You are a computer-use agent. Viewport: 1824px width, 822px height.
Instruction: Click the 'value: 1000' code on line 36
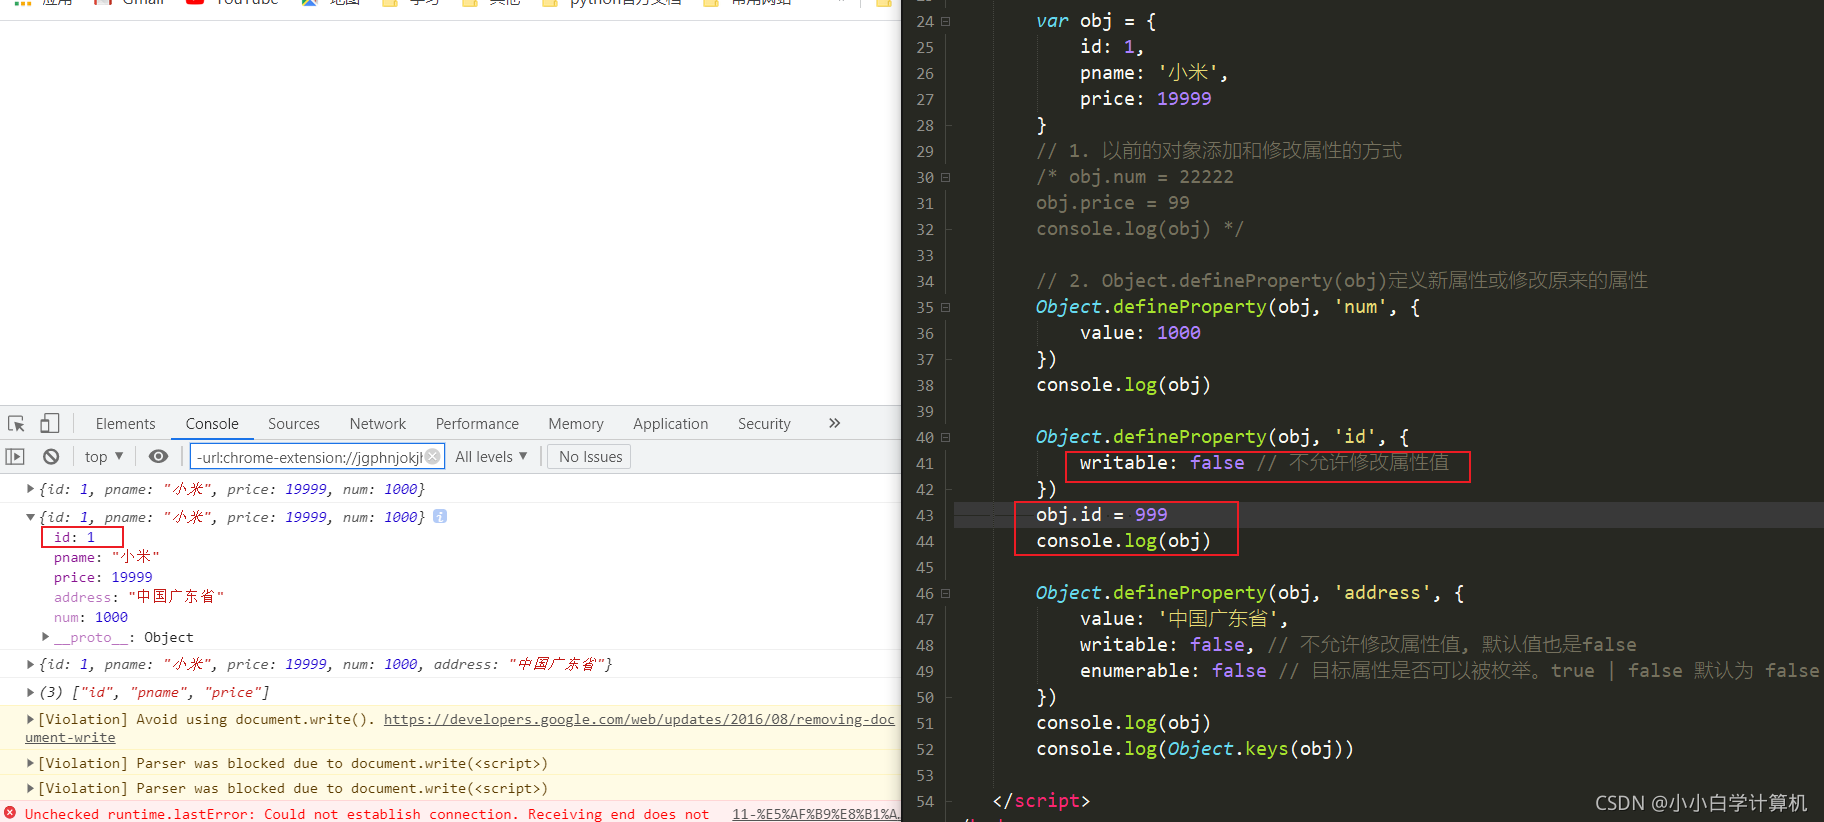click(1140, 333)
